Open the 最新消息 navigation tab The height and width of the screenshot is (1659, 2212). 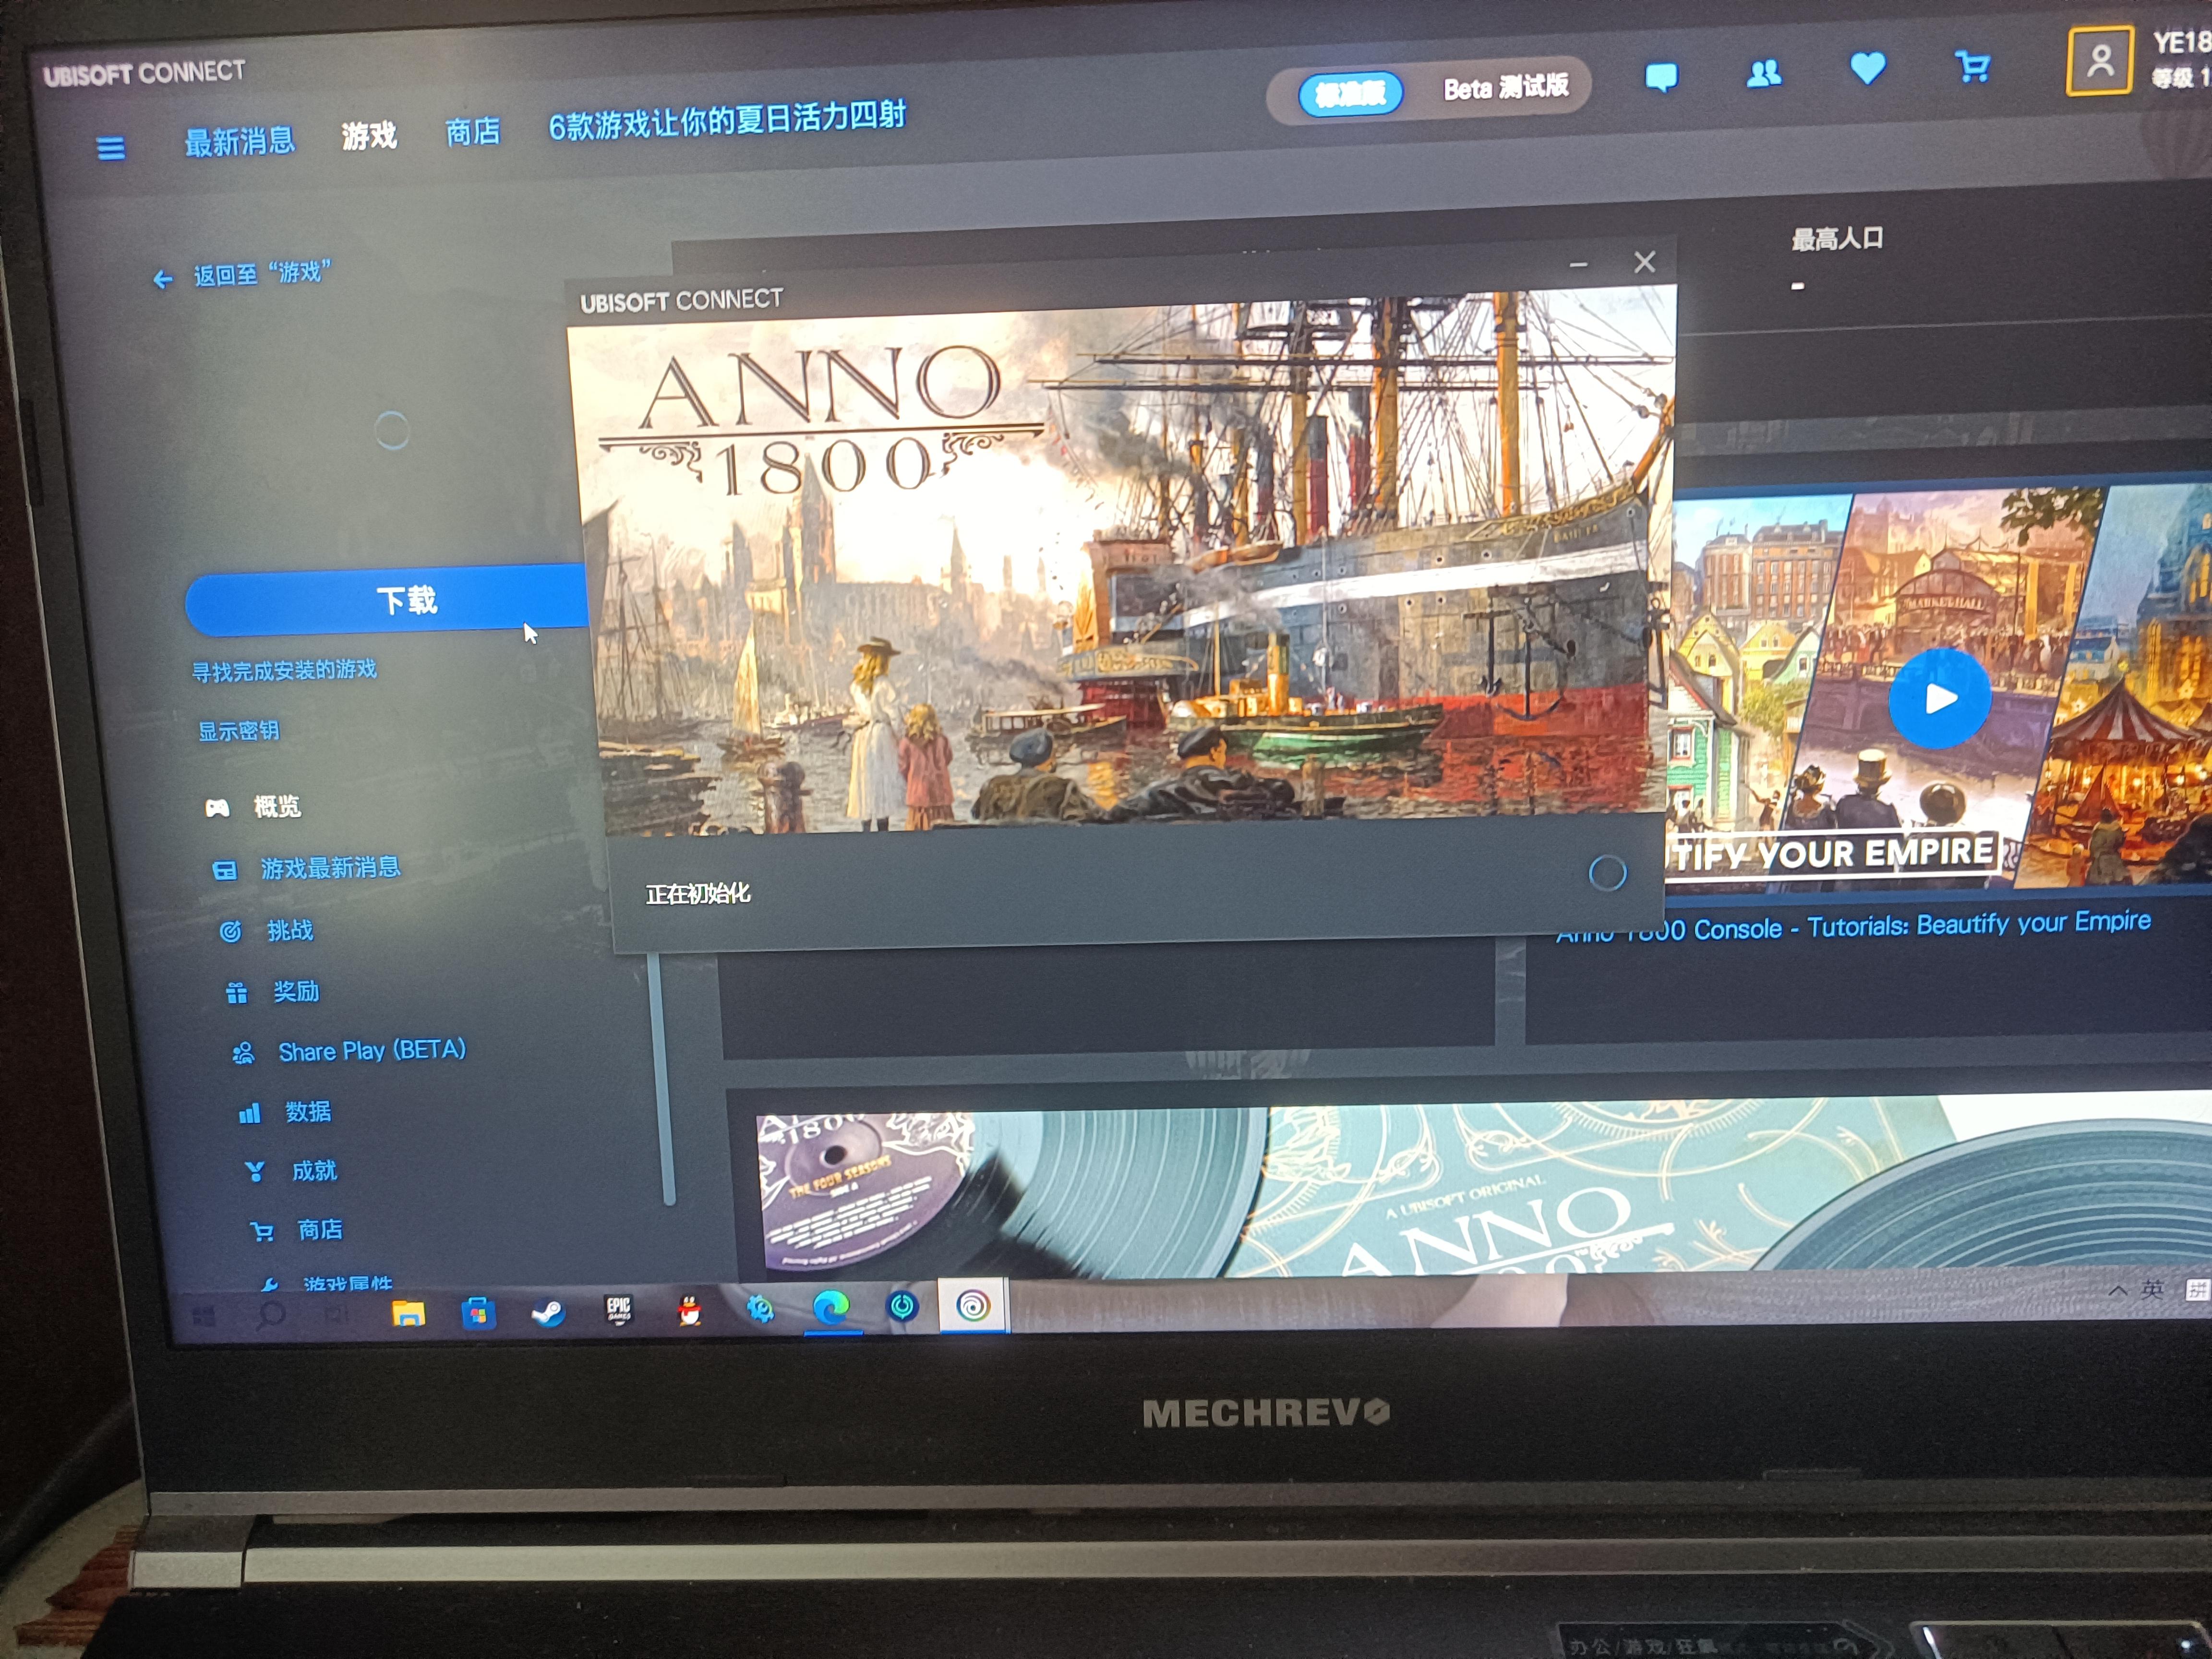click(240, 141)
